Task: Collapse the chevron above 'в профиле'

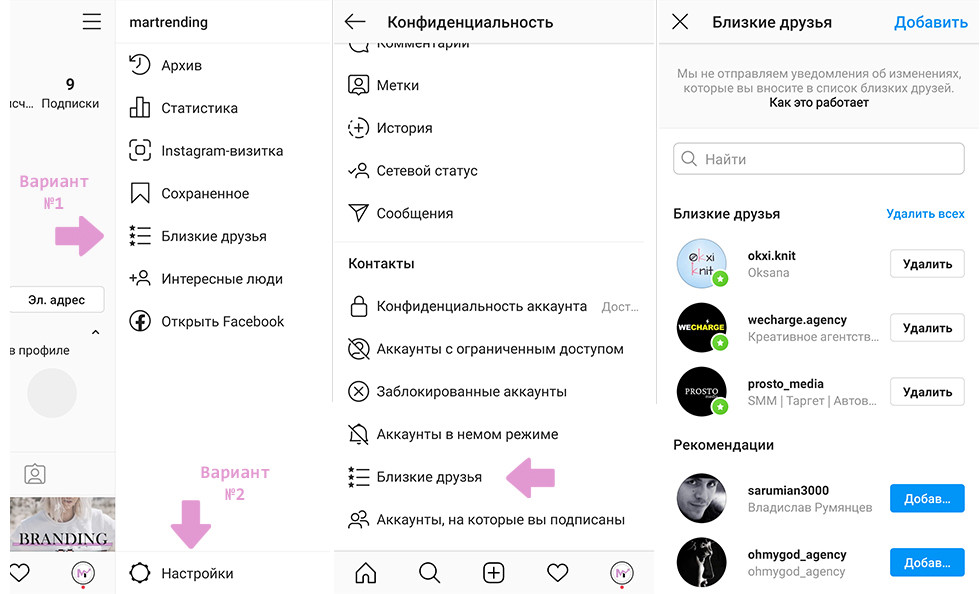Action: click(96, 332)
